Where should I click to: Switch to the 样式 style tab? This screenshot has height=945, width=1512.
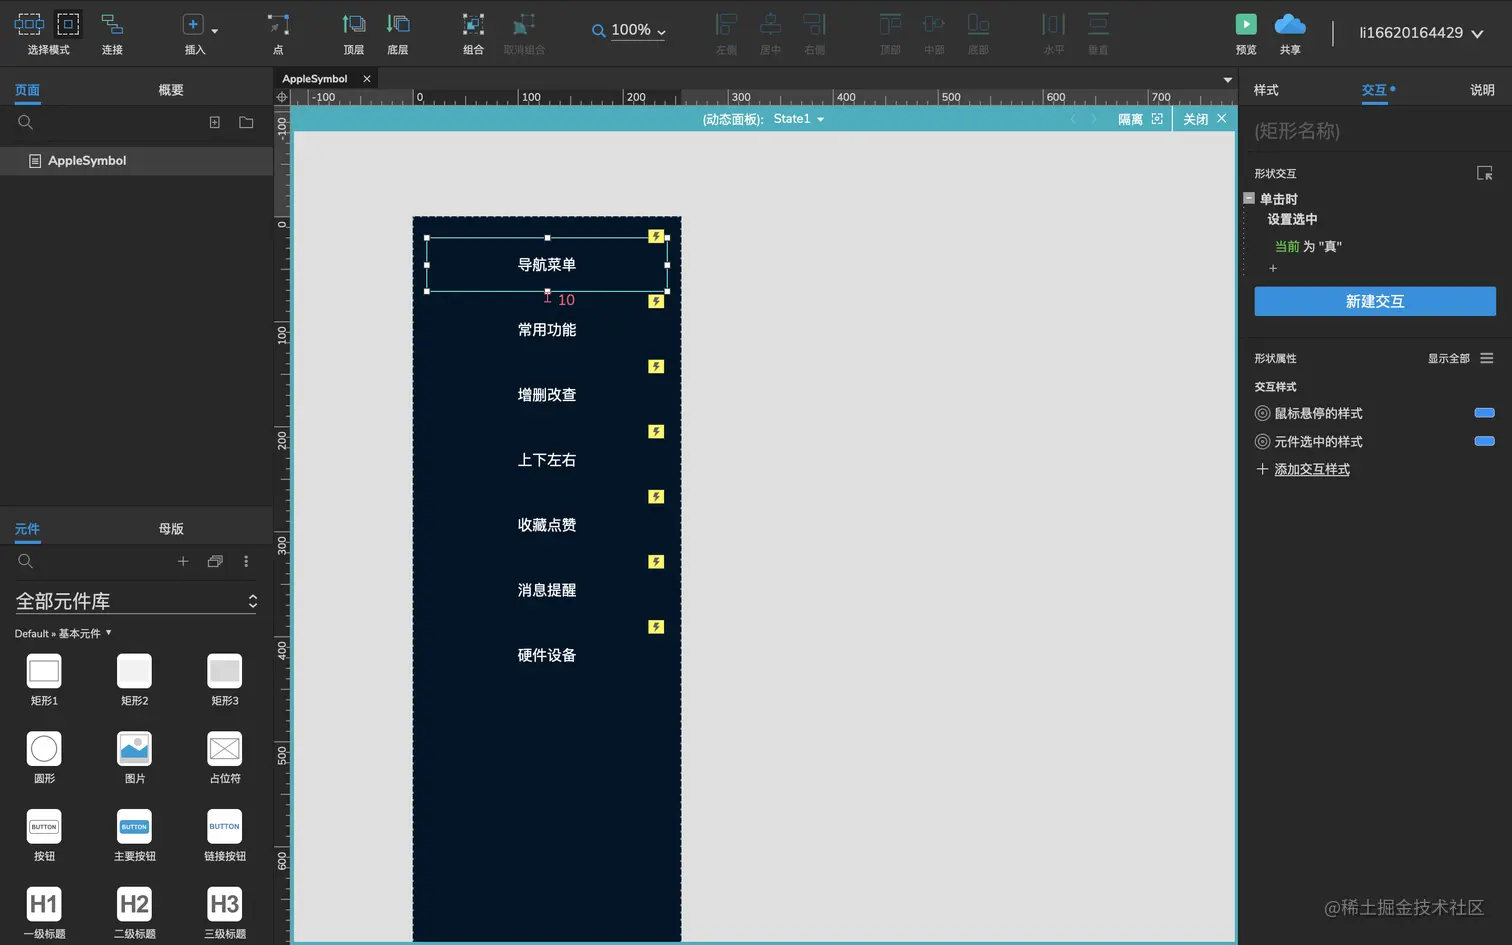tap(1266, 90)
